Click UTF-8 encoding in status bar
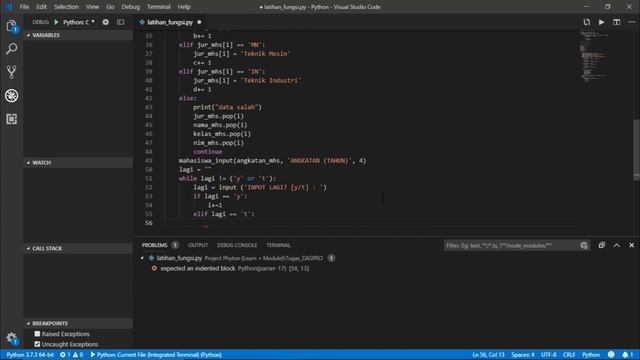The height and width of the screenshot is (360, 640). click(x=549, y=355)
